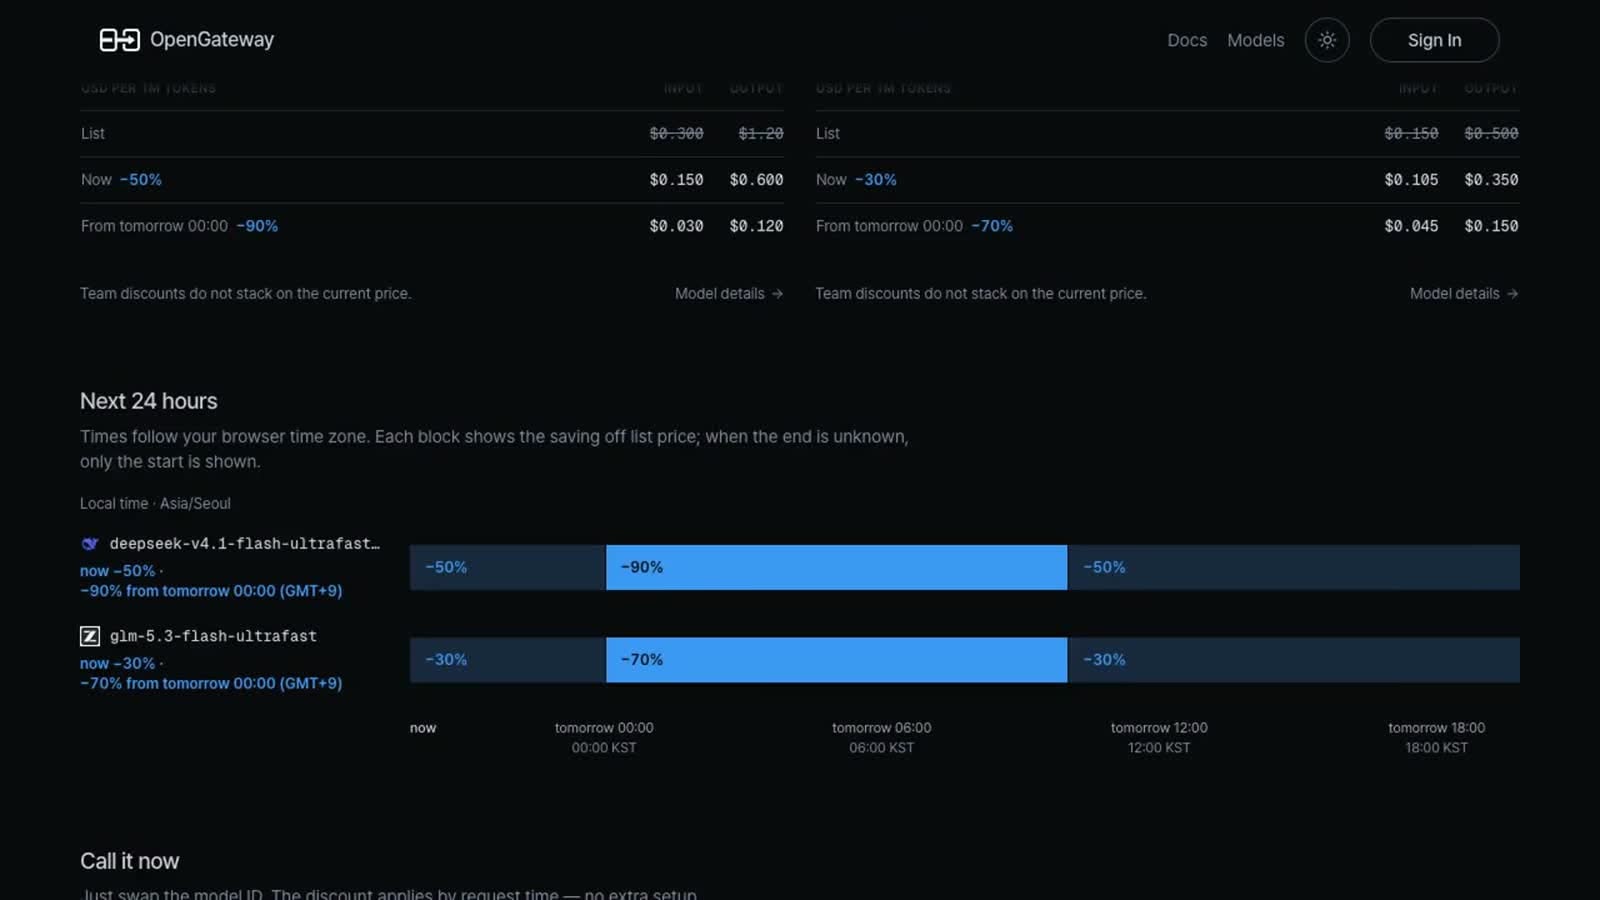This screenshot has width=1600, height=900.
Task: Click the arrow beside the left Model details
Action: point(777,293)
